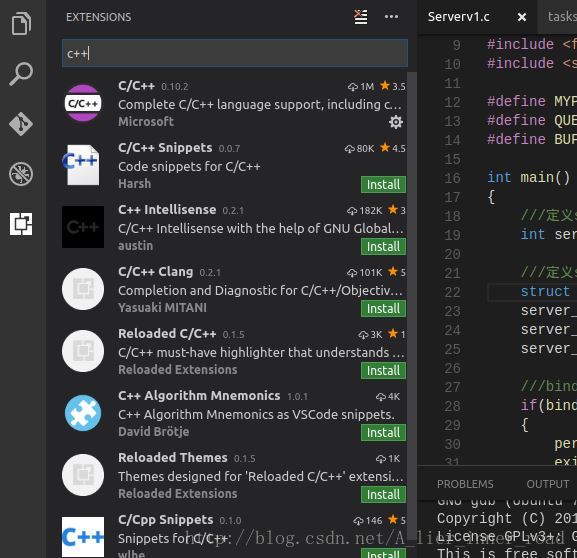Click line number 16 in editor gutter
The width and height of the screenshot is (577, 558).
pos(452,179)
